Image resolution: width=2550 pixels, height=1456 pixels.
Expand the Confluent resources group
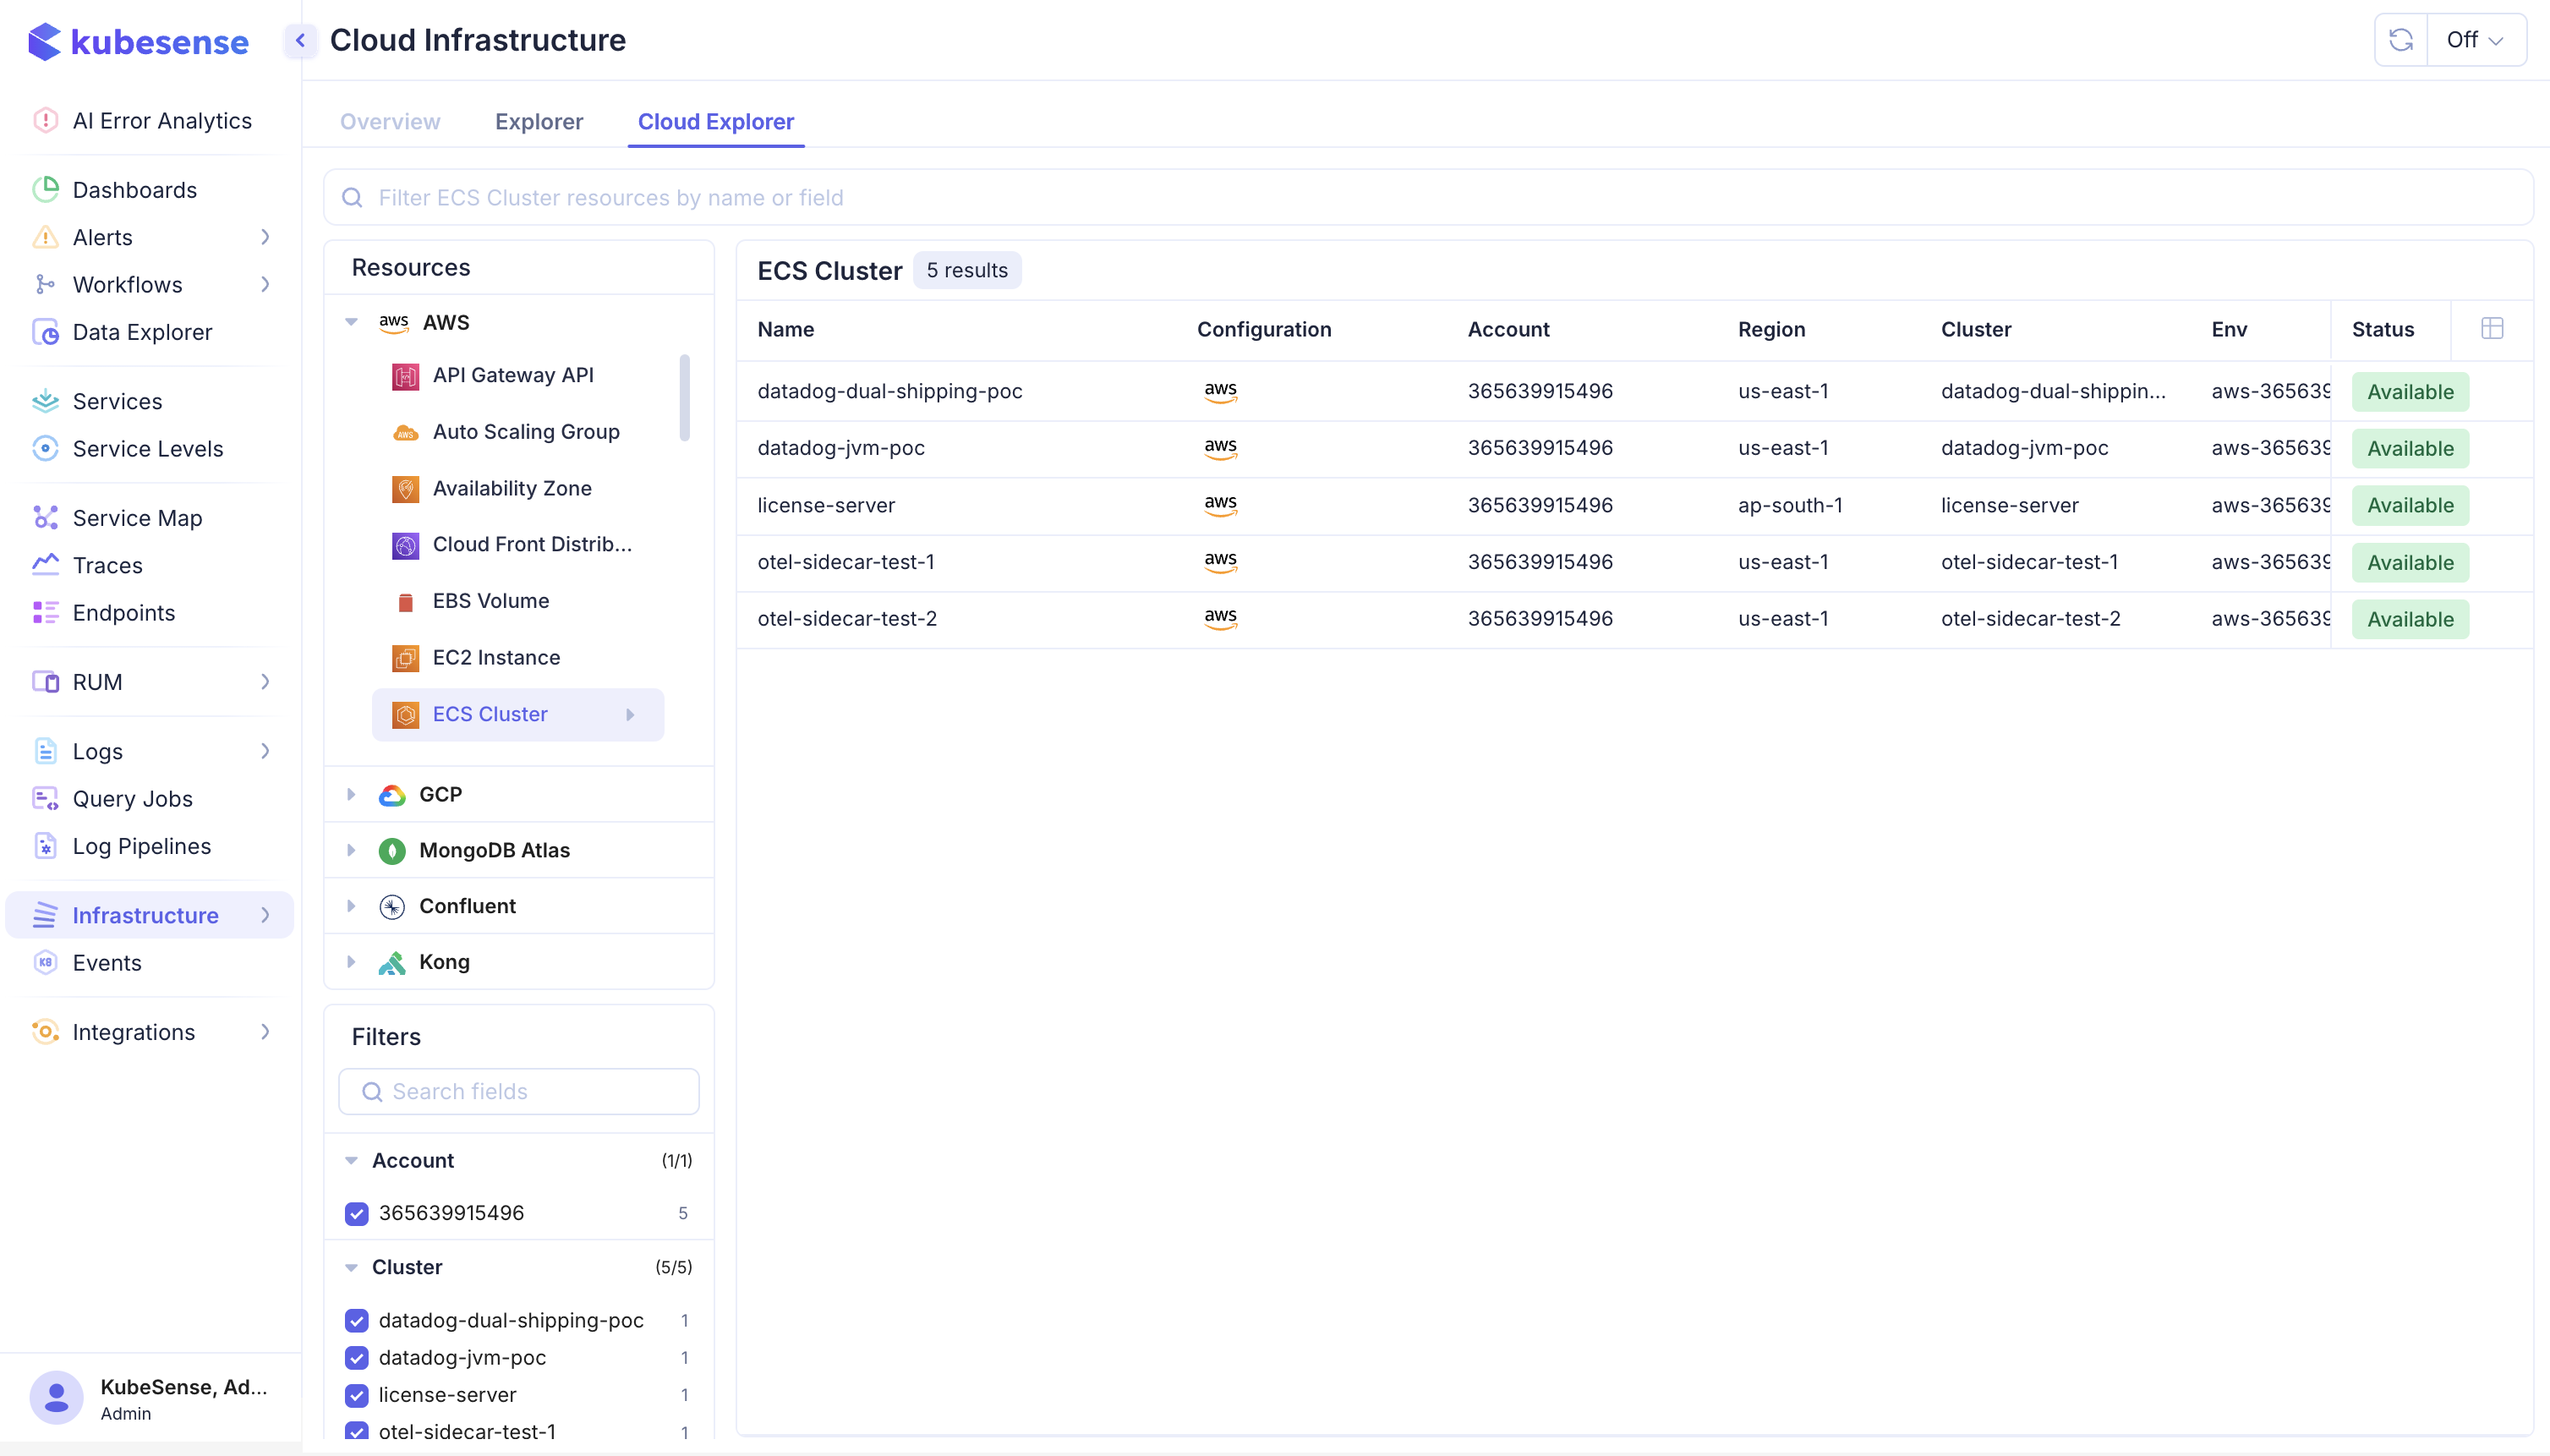pos(351,906)
